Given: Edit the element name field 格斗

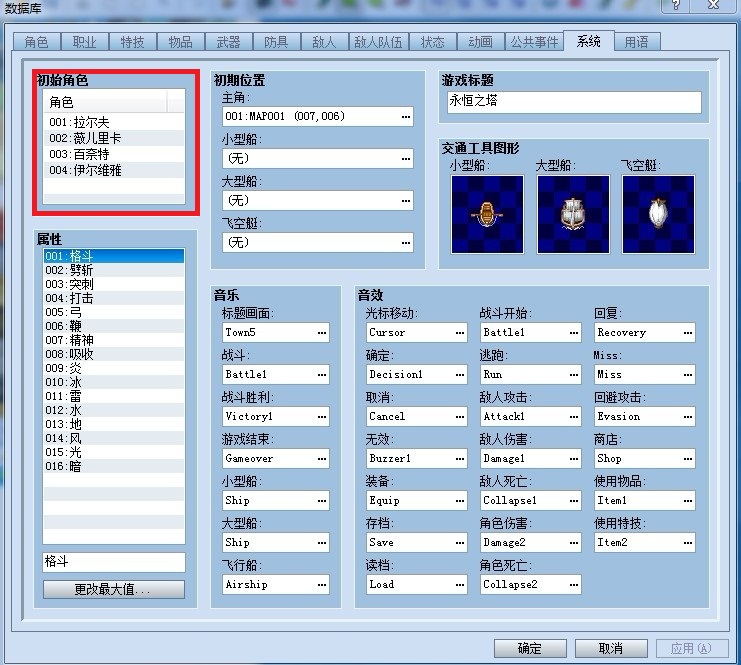Looking at the screenshot, I should tap(114, 562).
